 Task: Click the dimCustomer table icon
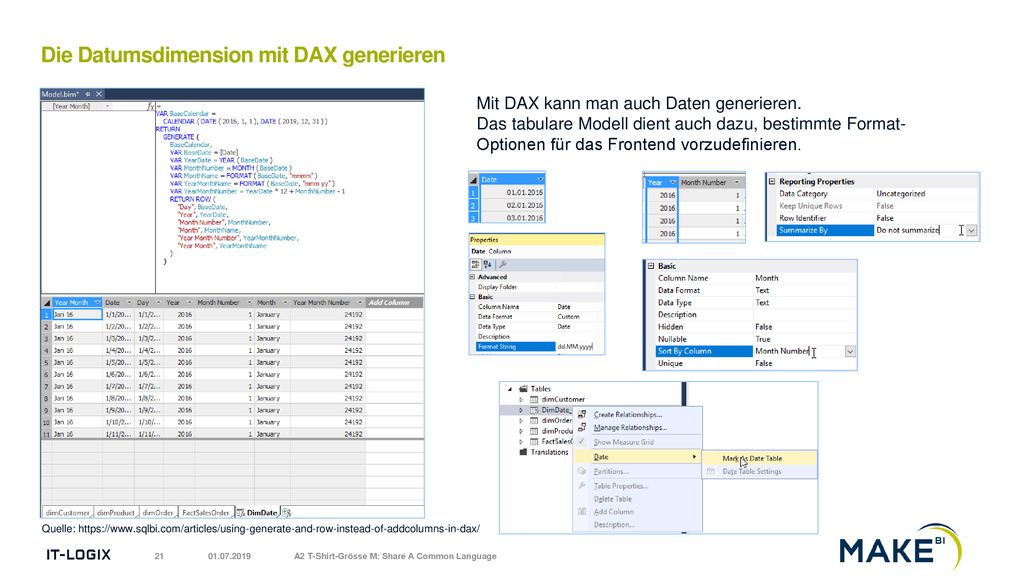point(534,399)
